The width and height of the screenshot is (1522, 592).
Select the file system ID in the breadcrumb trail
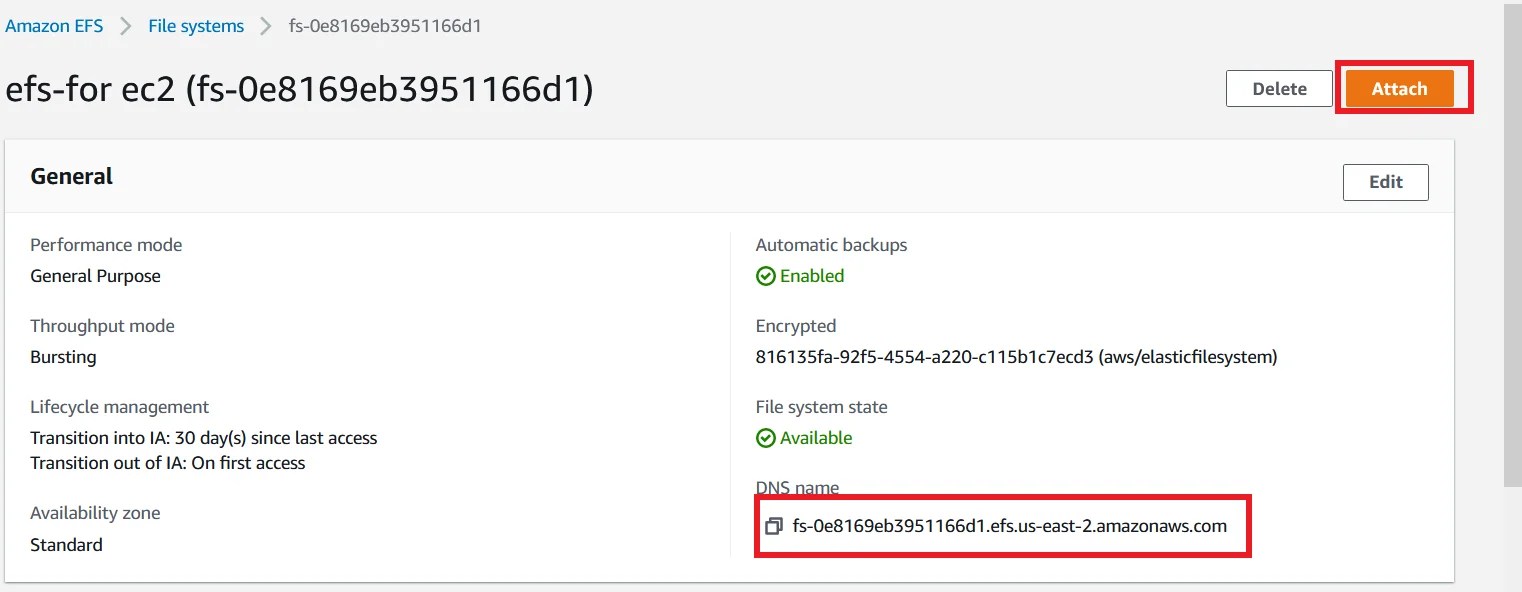(384, 26)
